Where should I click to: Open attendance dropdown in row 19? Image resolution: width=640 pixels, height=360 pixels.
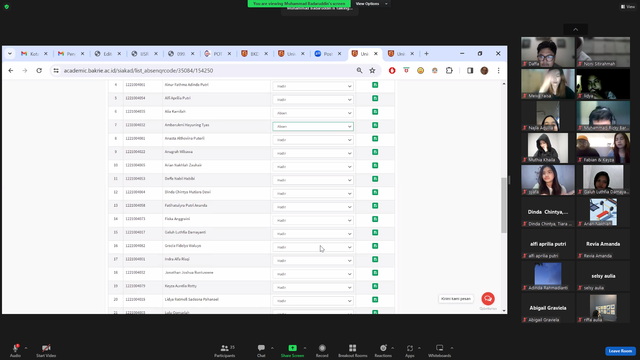(313, 287)
